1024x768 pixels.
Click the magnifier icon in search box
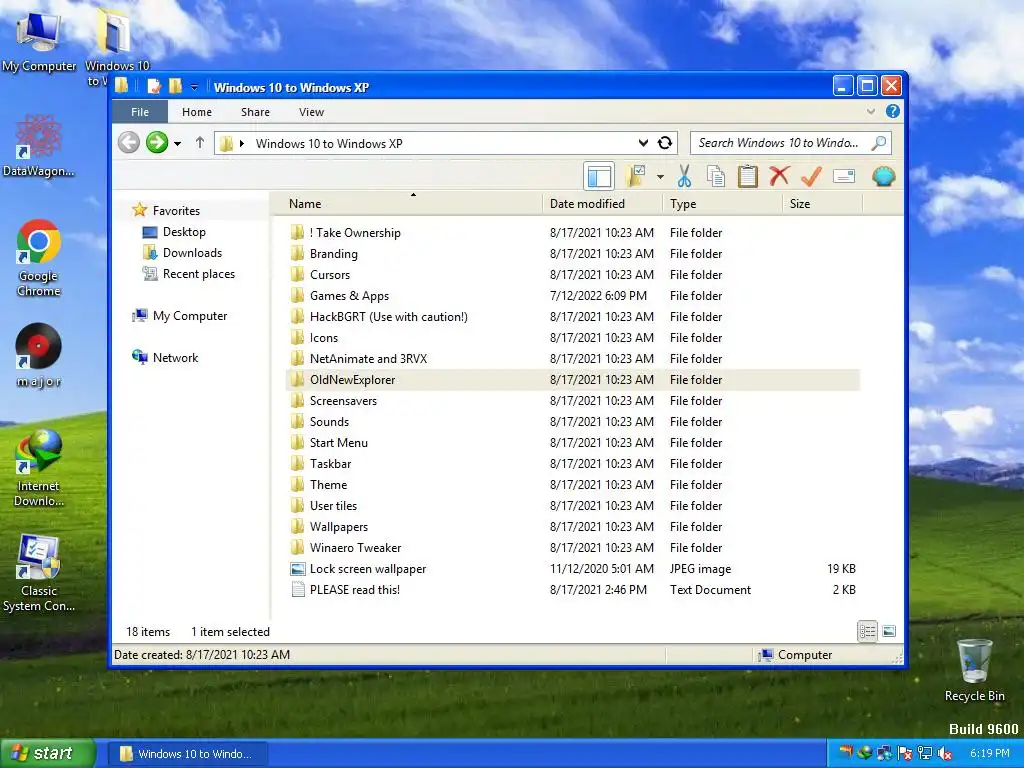[x=879, y=143]
